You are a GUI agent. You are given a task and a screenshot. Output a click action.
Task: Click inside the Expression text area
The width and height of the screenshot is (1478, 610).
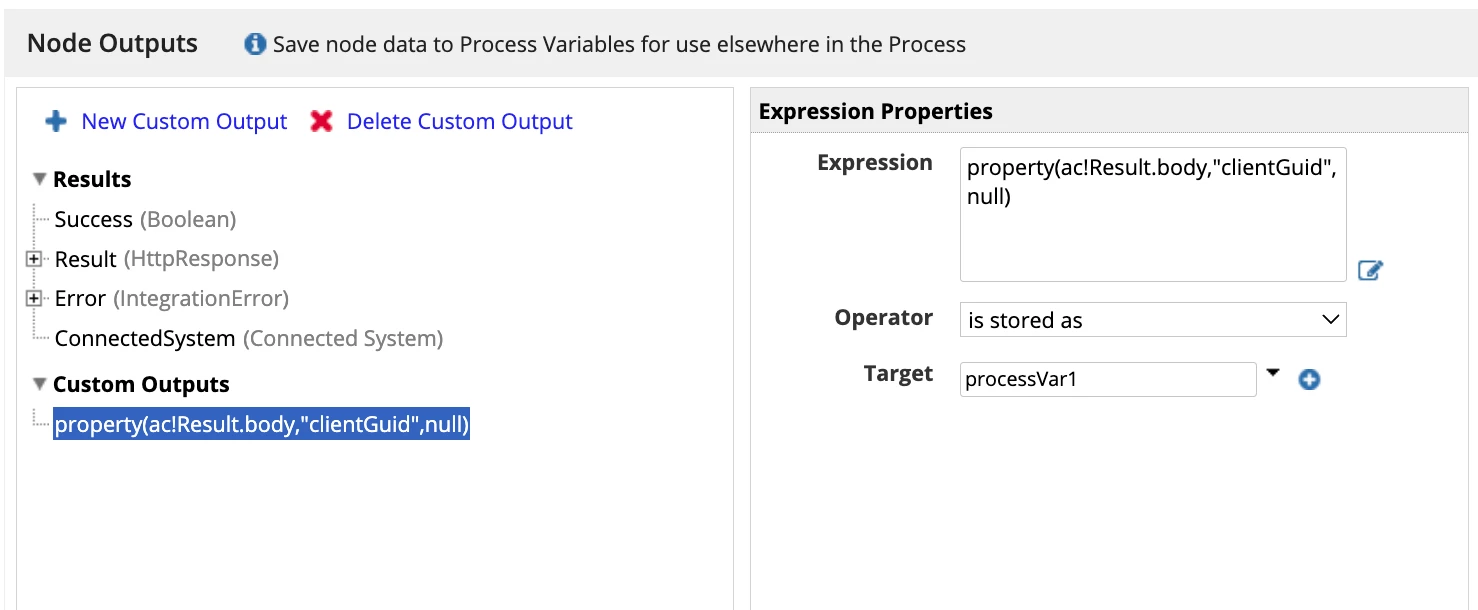[1153, 214]
